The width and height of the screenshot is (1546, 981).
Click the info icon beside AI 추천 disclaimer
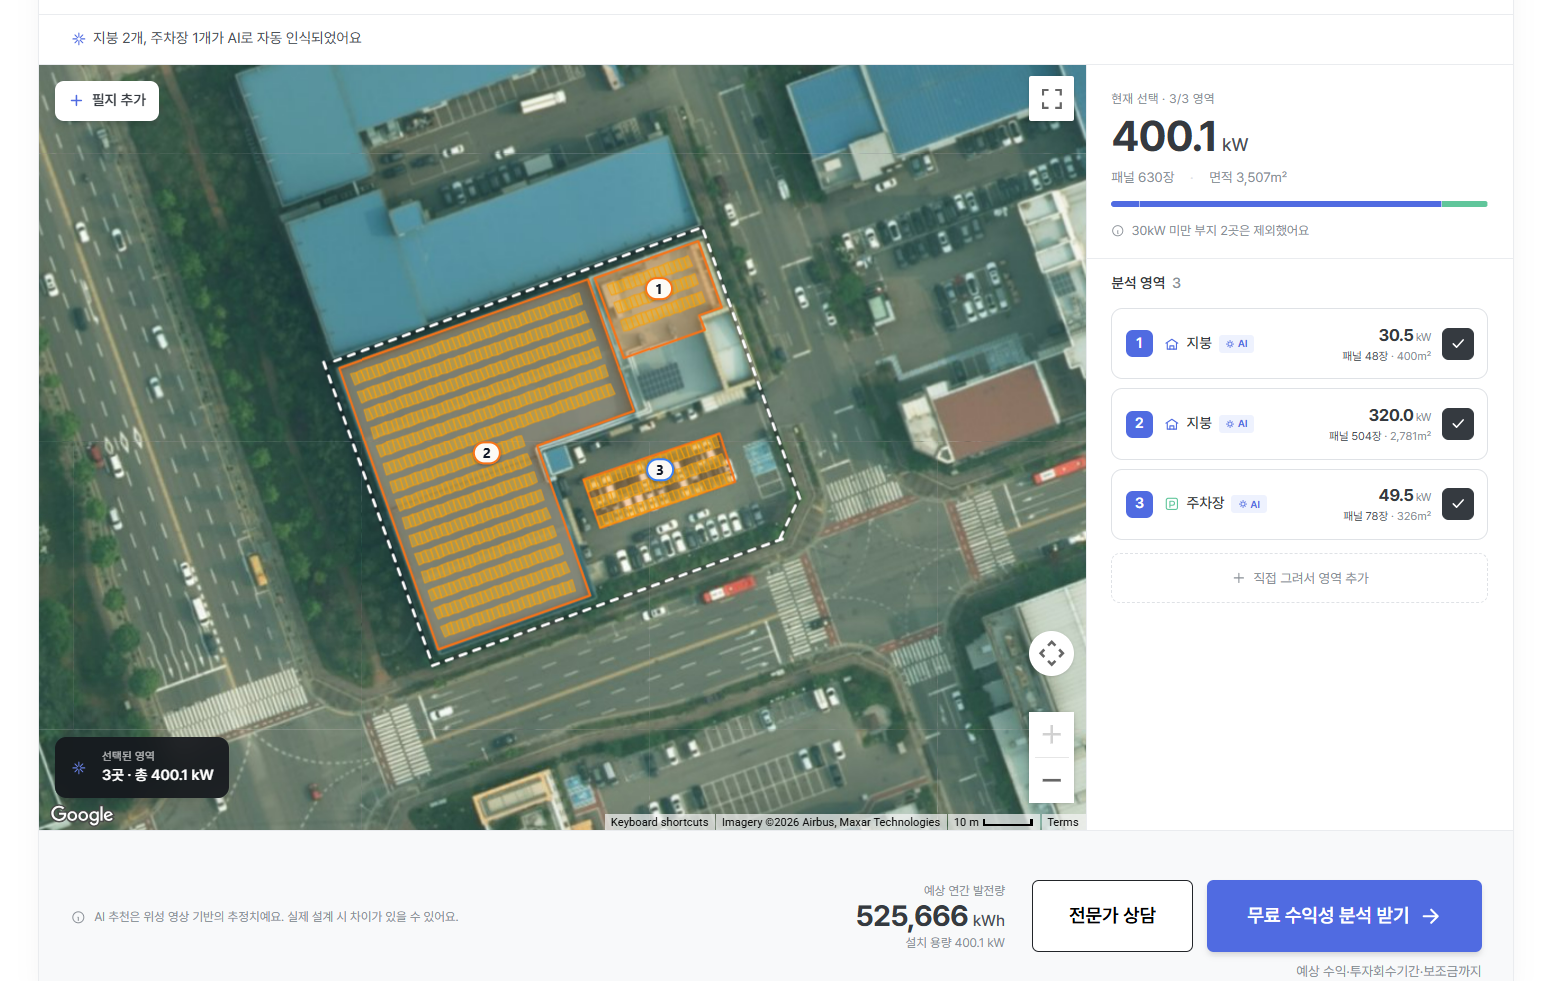(x=78, y=917)
